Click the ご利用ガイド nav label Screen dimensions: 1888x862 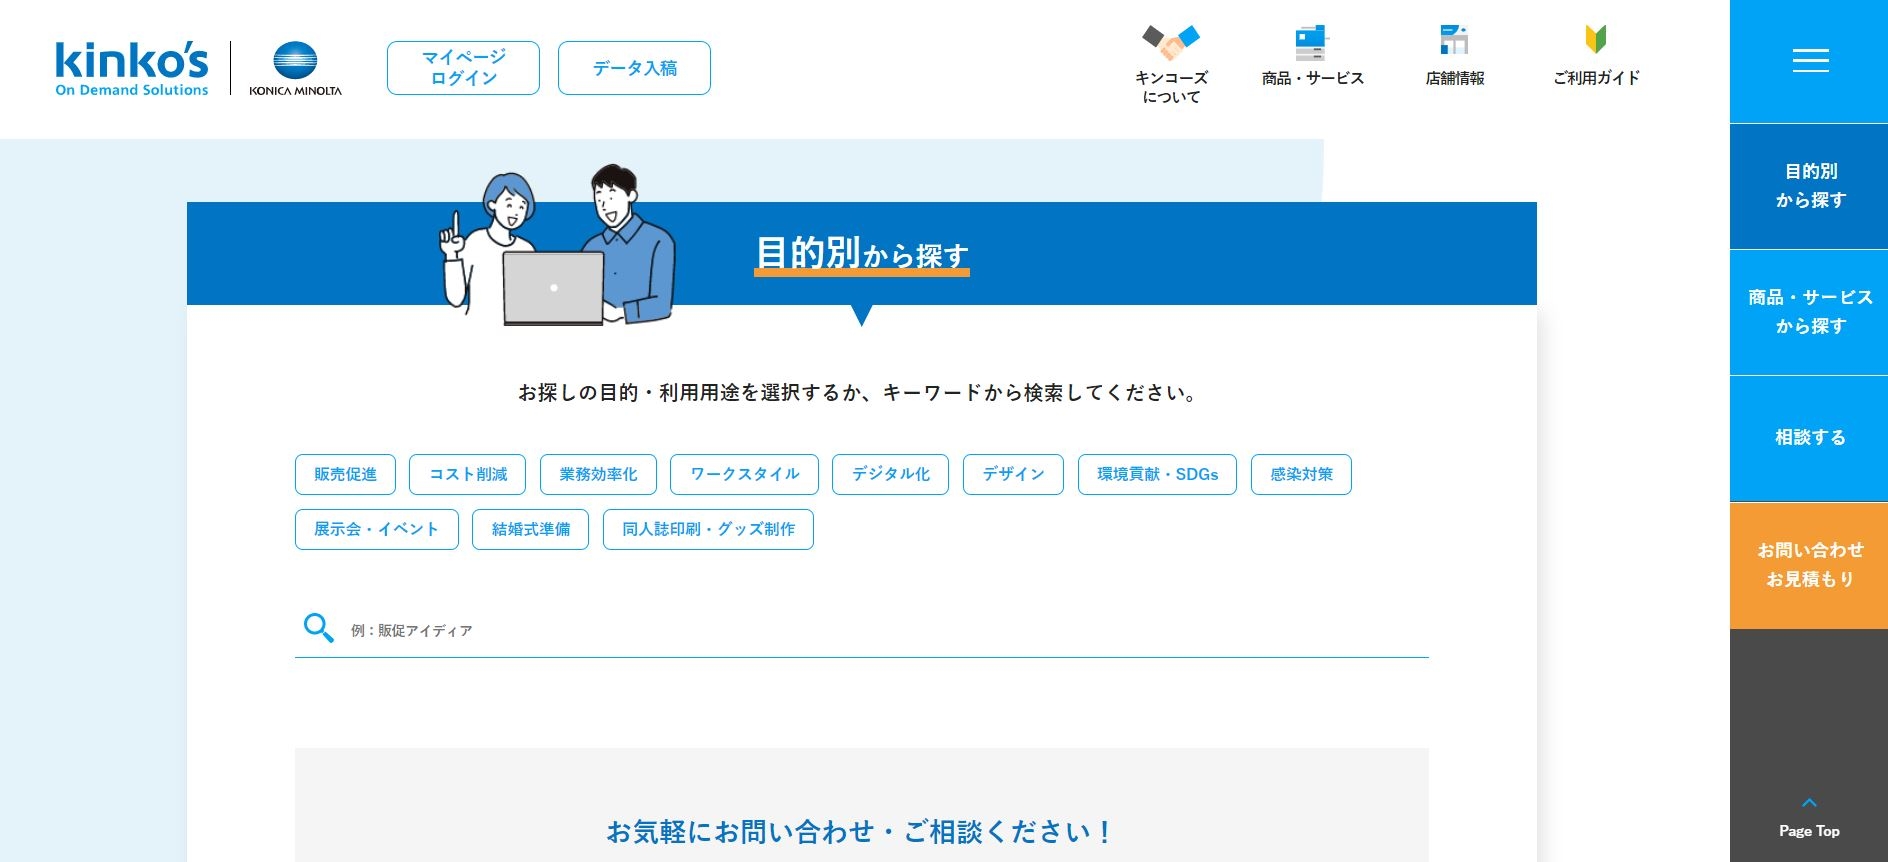(x=1596, y=78)
